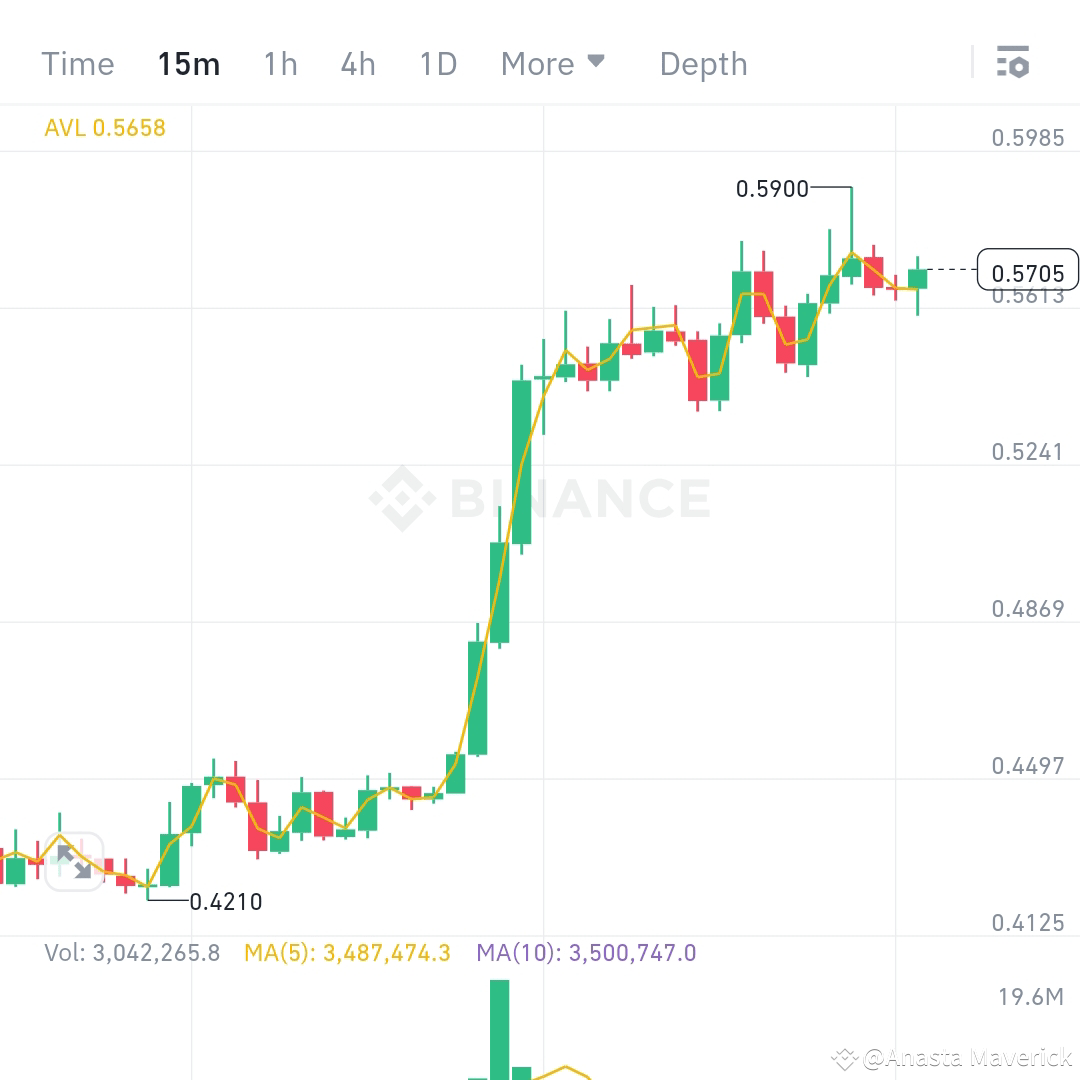Select the Time interval option
The height and width of the screenshot is (1080, 1080).
coord(77,63)
